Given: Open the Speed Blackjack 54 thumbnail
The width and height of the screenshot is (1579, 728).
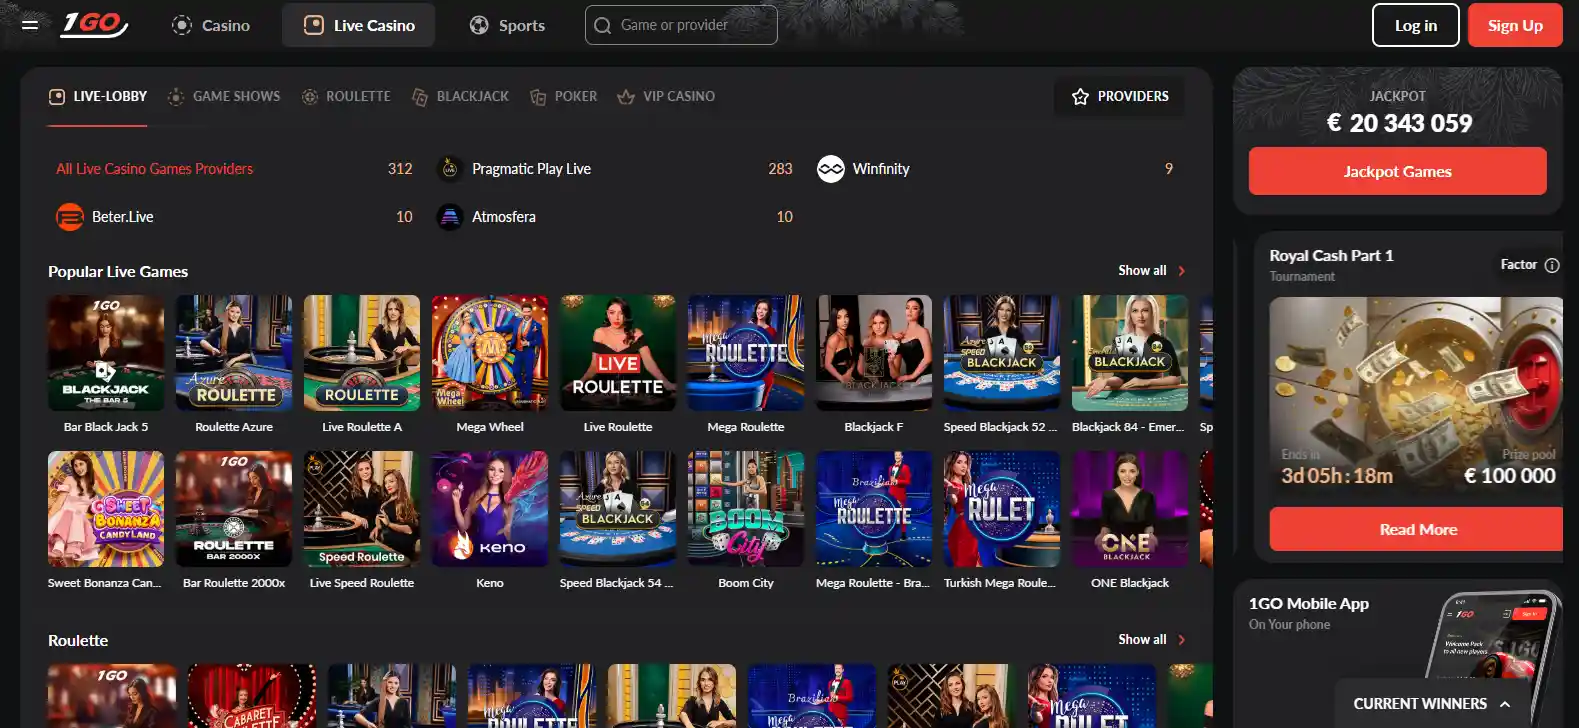Looking at the screenshot, I should [x=618, y=509].
